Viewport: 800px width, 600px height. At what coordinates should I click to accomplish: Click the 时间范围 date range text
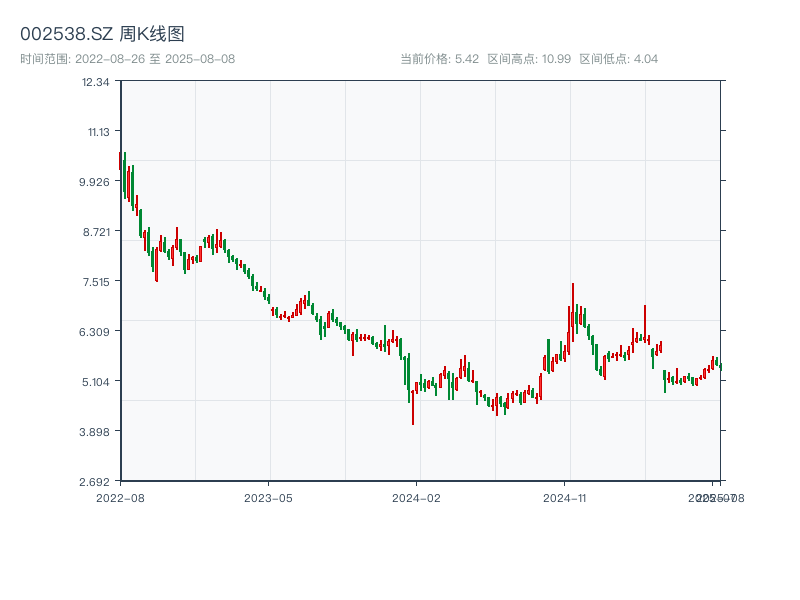tap(127, 59)
